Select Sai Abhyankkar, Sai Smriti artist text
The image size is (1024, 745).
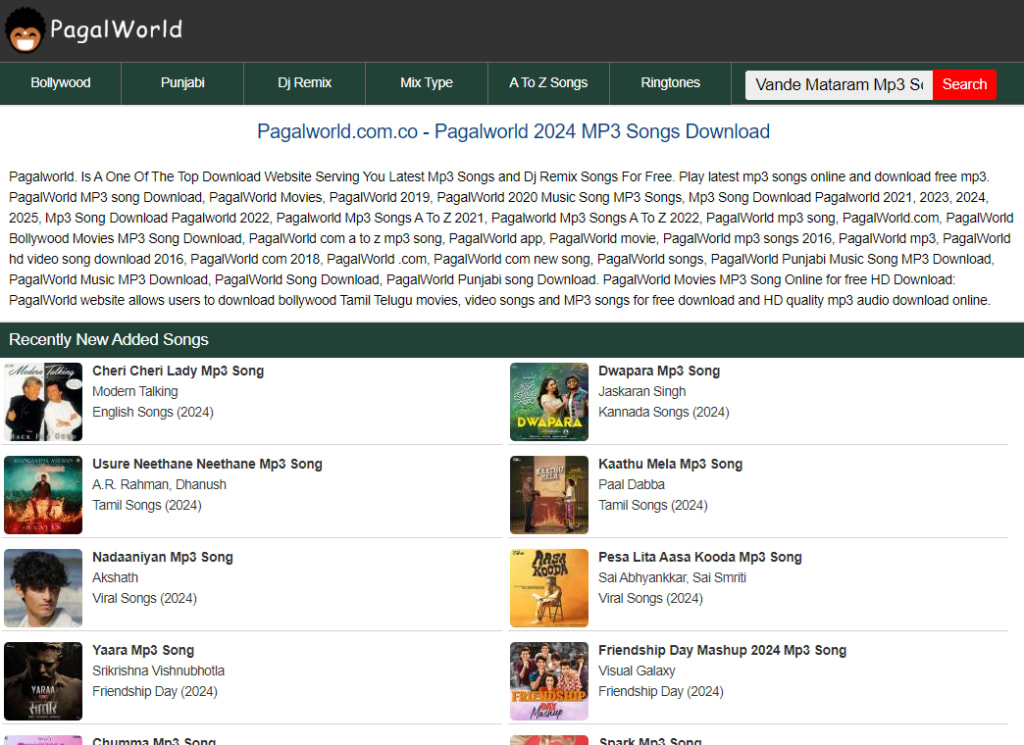672,578
